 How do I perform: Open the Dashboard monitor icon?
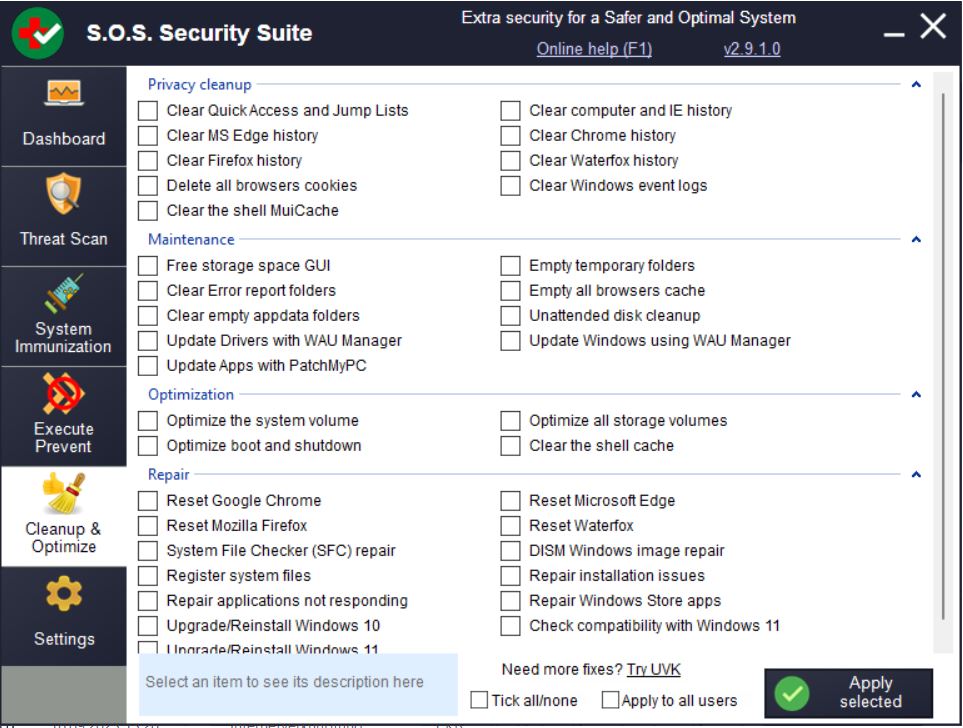(64, 96)
